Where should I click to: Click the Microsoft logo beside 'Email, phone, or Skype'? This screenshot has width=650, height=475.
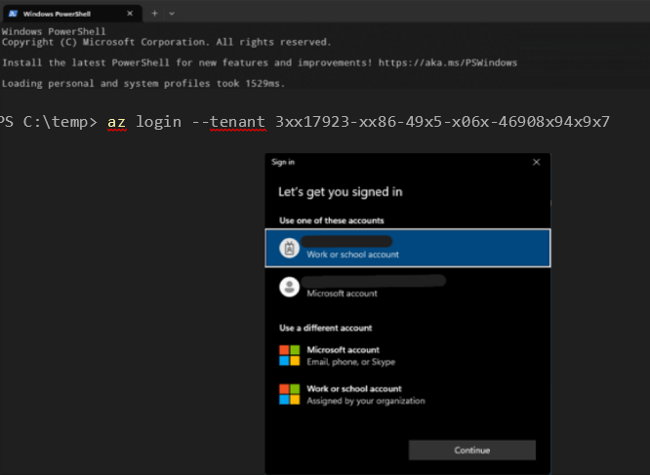[x=289, y=355]
